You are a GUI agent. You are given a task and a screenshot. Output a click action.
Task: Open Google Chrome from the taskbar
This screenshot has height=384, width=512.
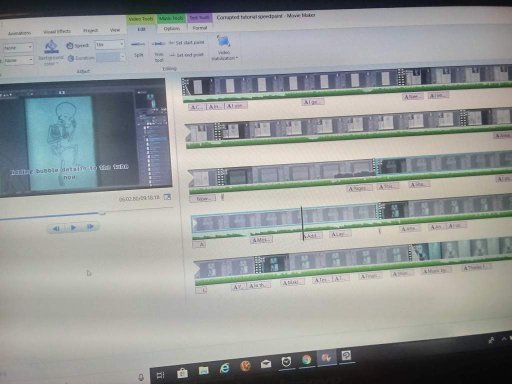306,359
